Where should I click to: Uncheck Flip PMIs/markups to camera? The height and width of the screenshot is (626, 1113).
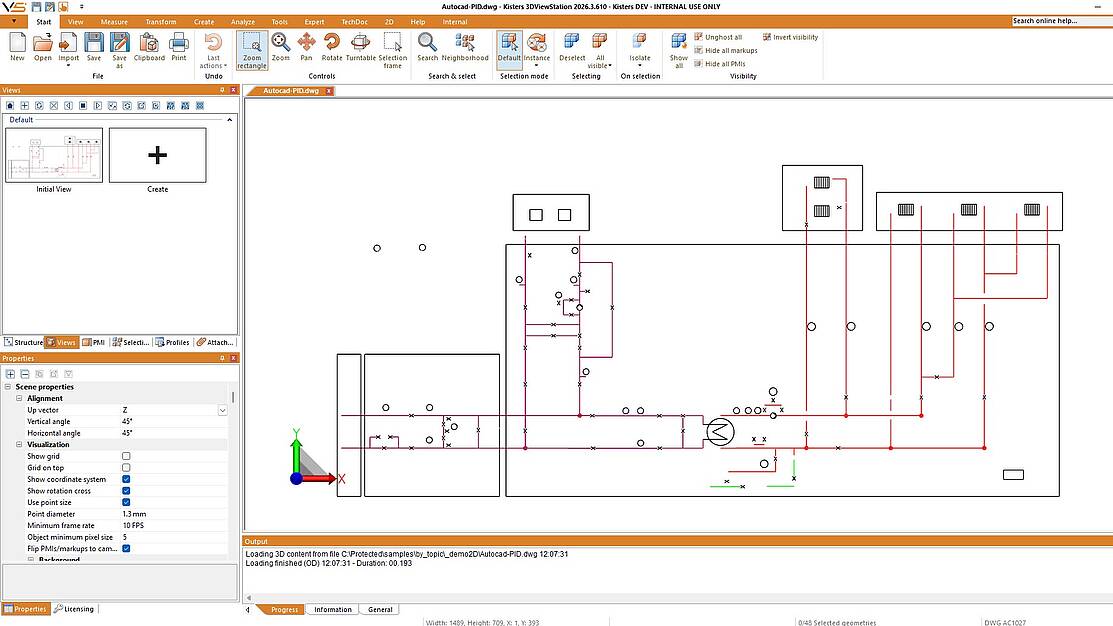pos(126,549)
